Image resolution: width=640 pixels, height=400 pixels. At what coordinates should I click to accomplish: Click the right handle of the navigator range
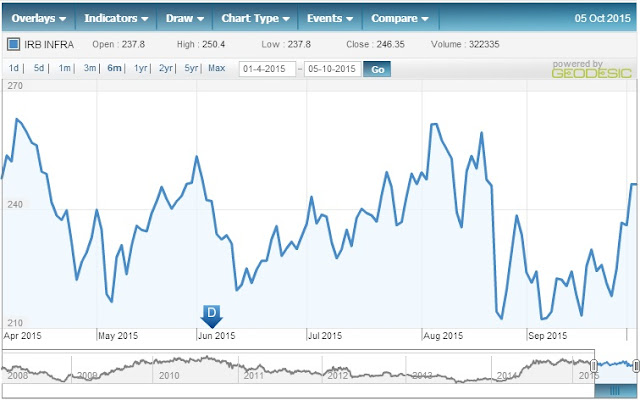point(636,366)
